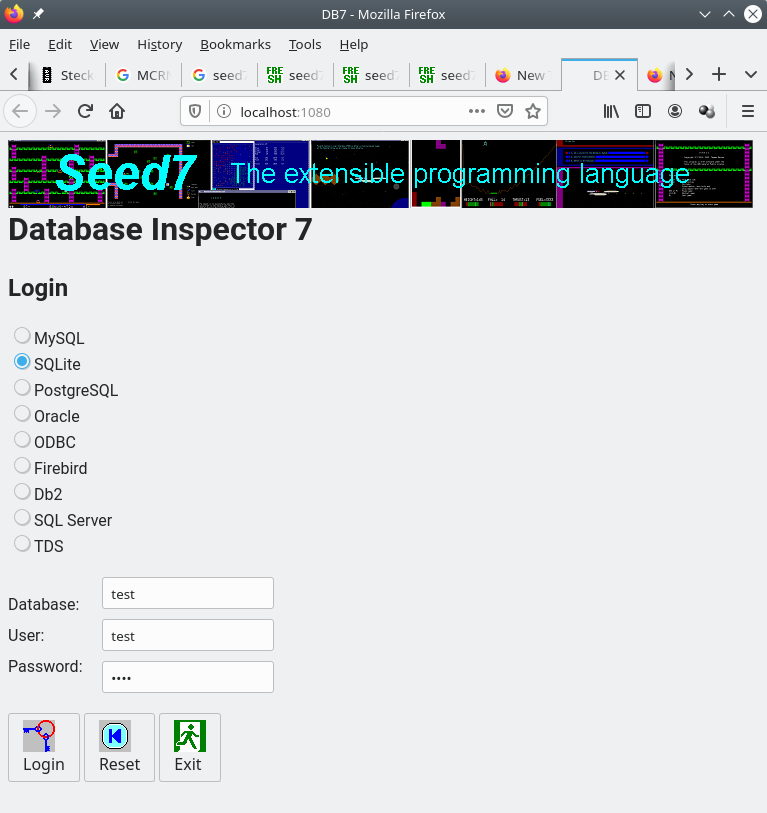Pick the Firebird radio option
Screen dimensions: 767x813
click(x=22, y=466)
